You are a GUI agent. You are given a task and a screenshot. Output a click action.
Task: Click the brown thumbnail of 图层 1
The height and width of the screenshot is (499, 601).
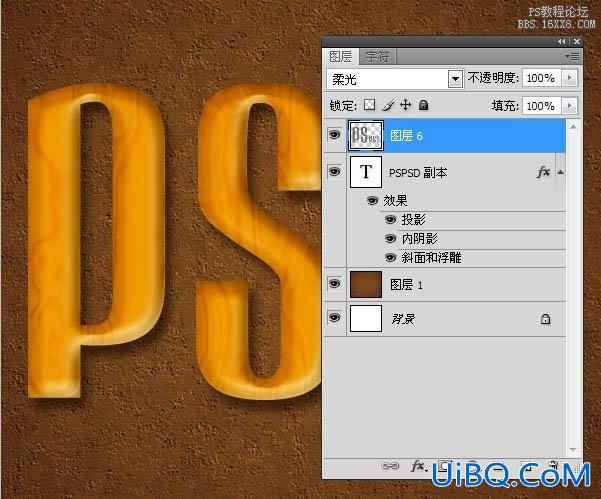coord(366,284)
